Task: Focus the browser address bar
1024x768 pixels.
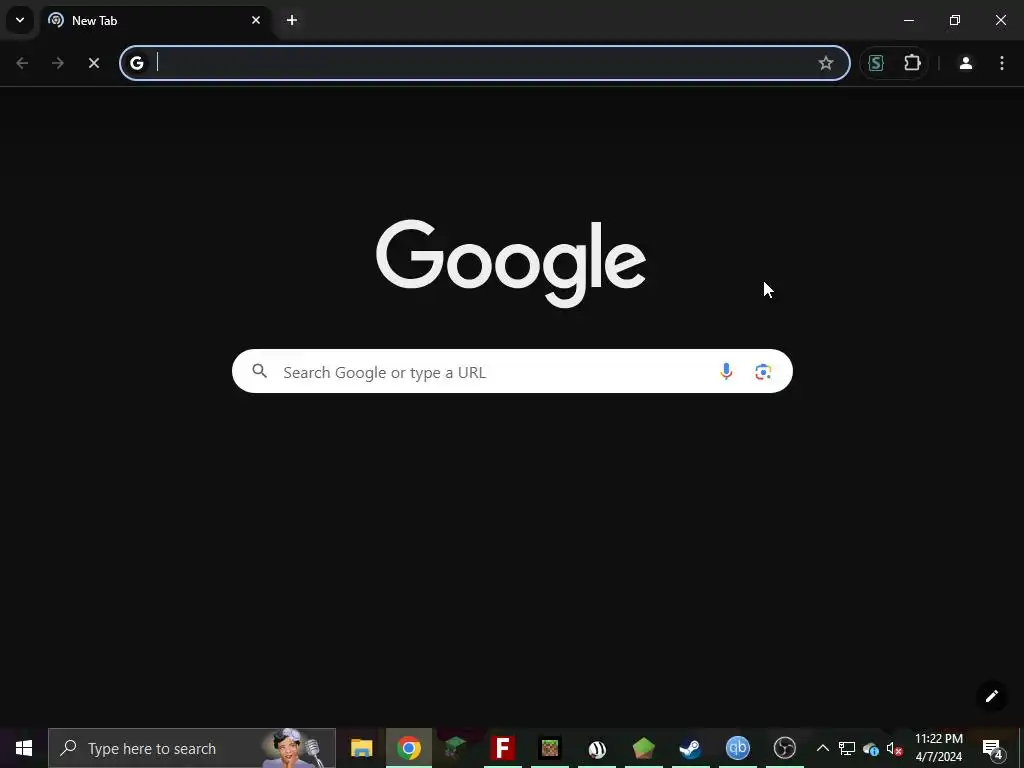Action: click(485, 63)
